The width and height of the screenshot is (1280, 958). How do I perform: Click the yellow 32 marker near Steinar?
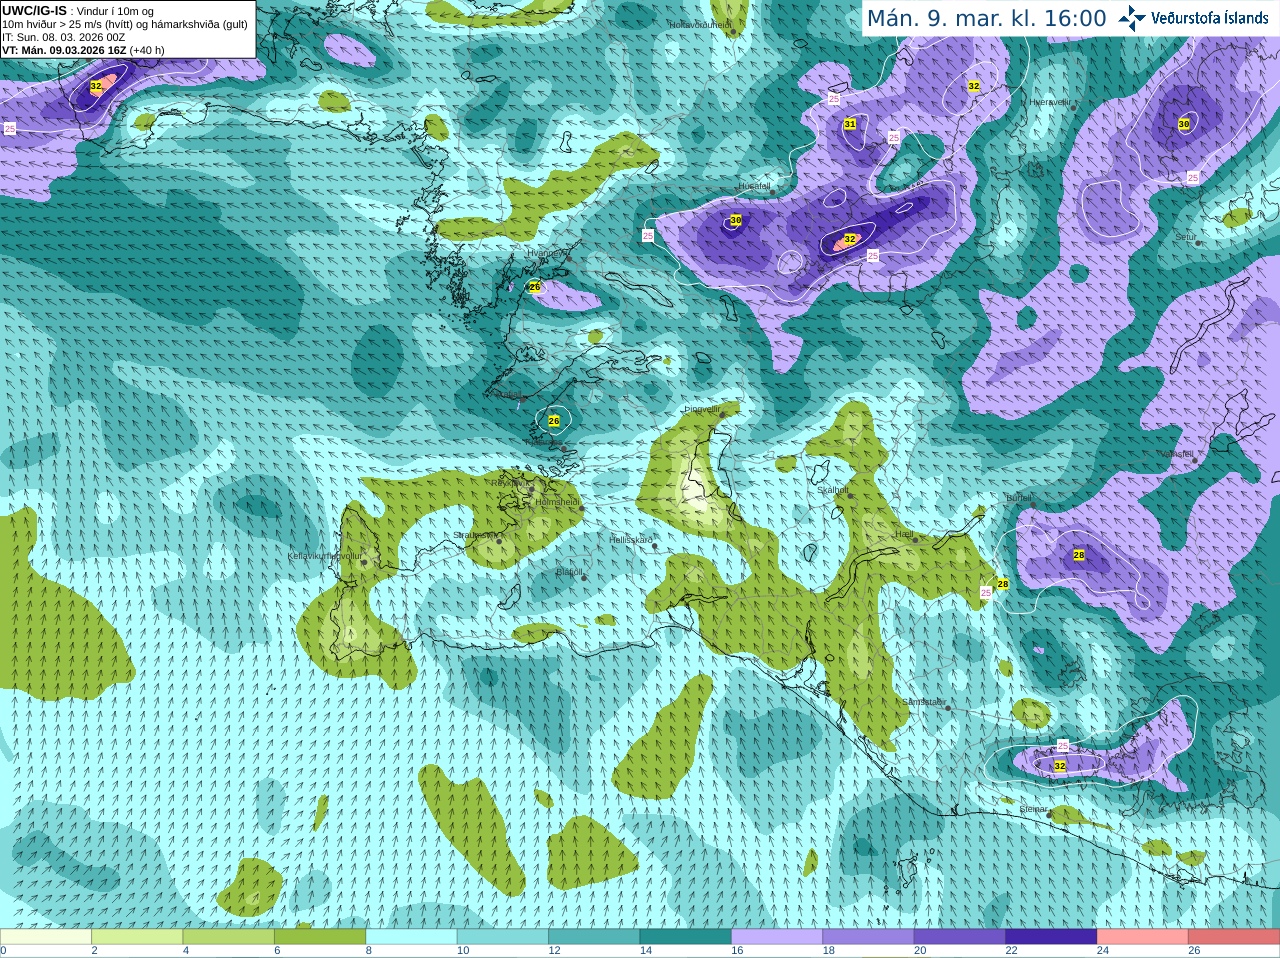coord(1060,766)
